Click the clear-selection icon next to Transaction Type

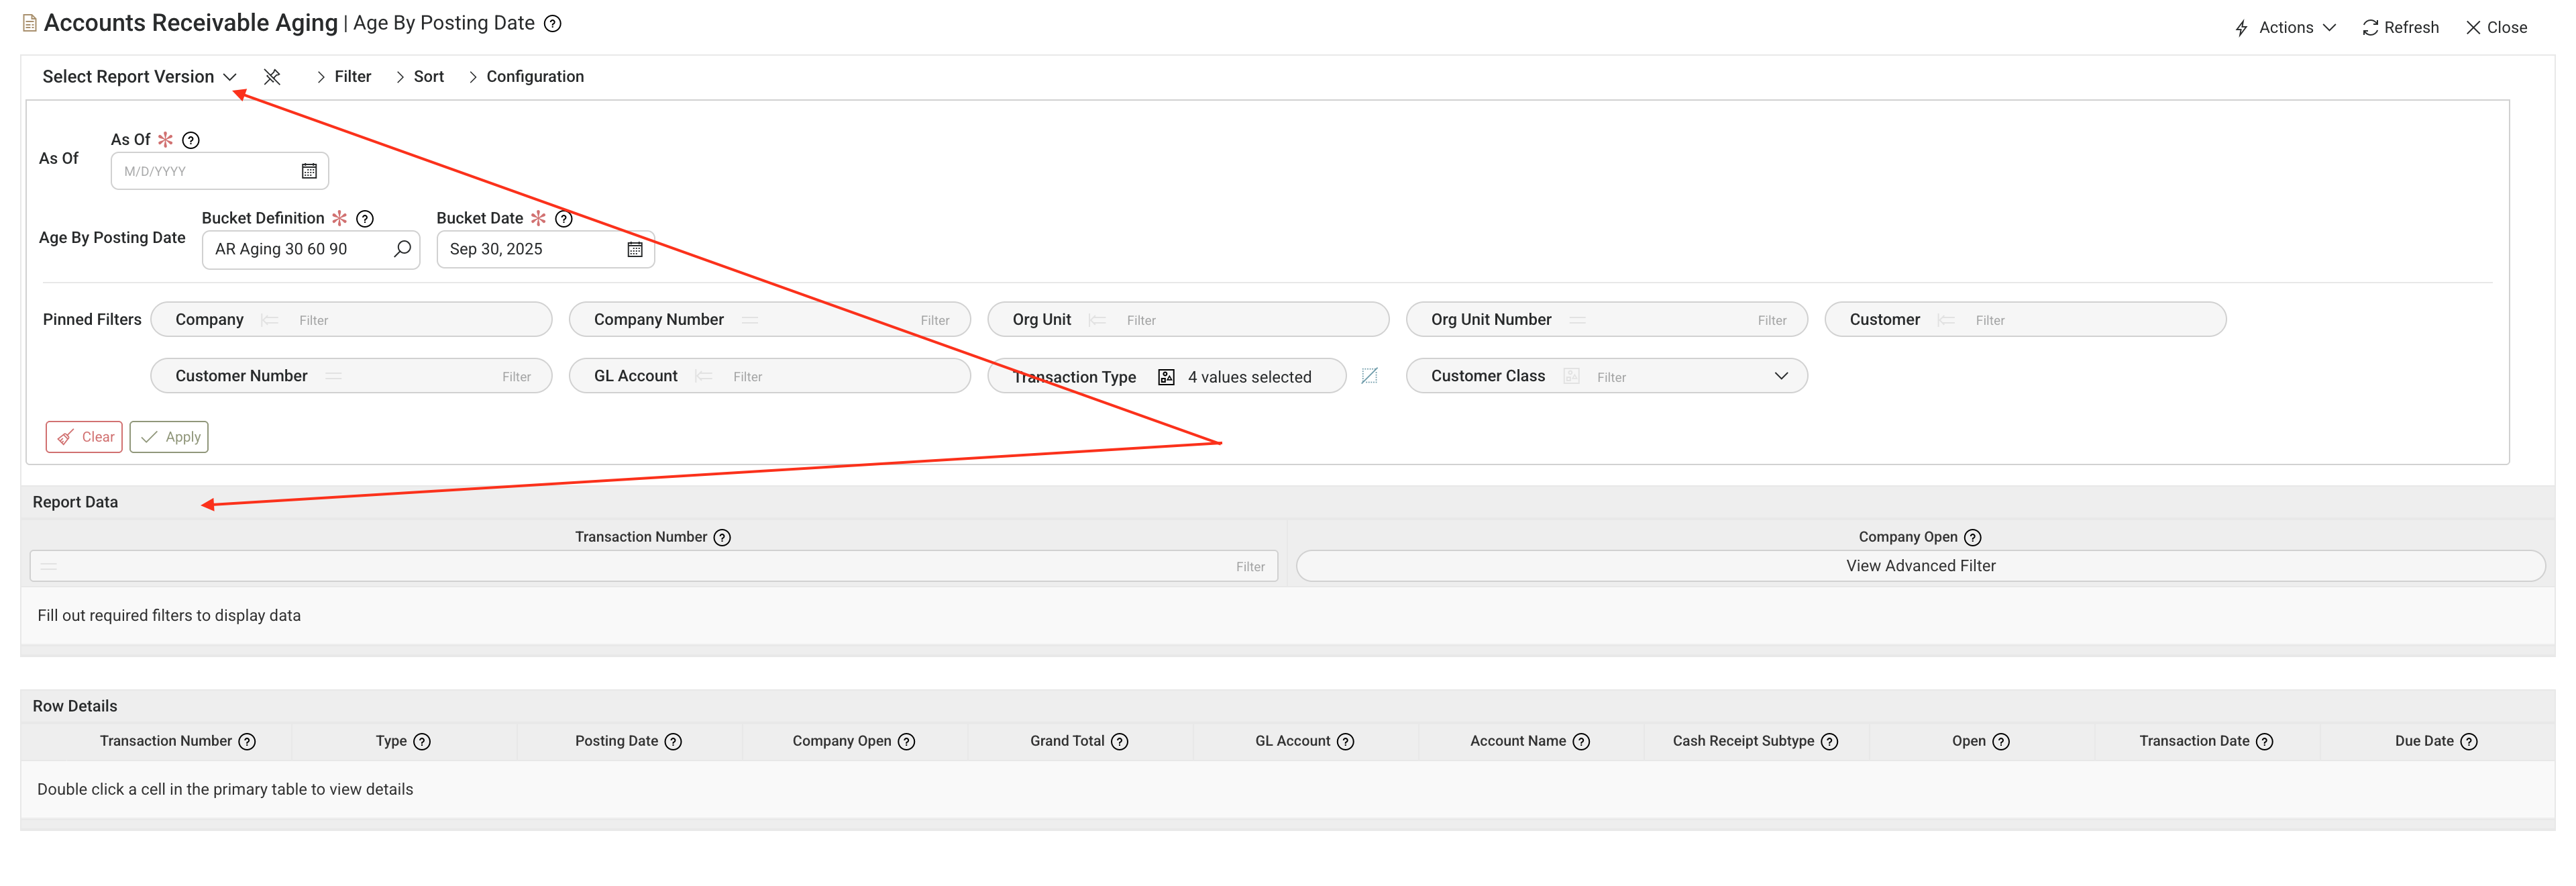click(x=1369, y=376)
